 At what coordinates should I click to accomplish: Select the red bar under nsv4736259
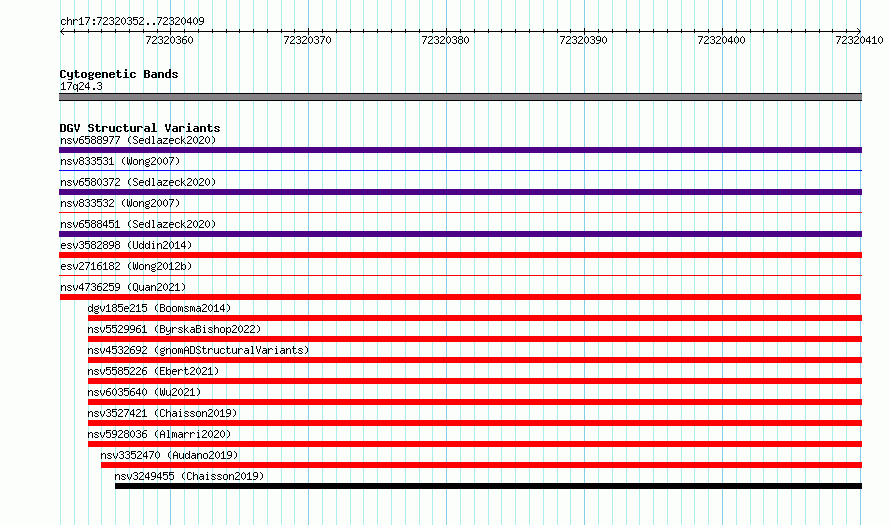click(x=460, y=297)
